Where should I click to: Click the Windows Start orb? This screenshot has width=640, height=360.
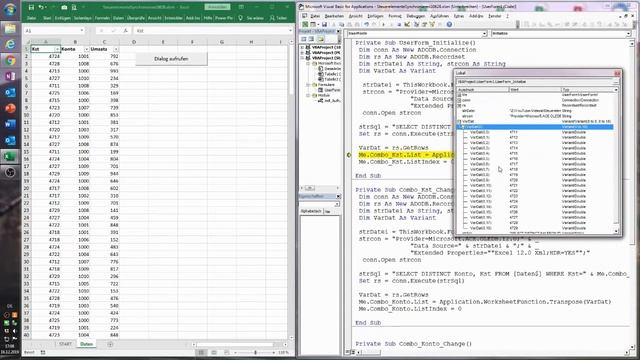click(10, 9)
